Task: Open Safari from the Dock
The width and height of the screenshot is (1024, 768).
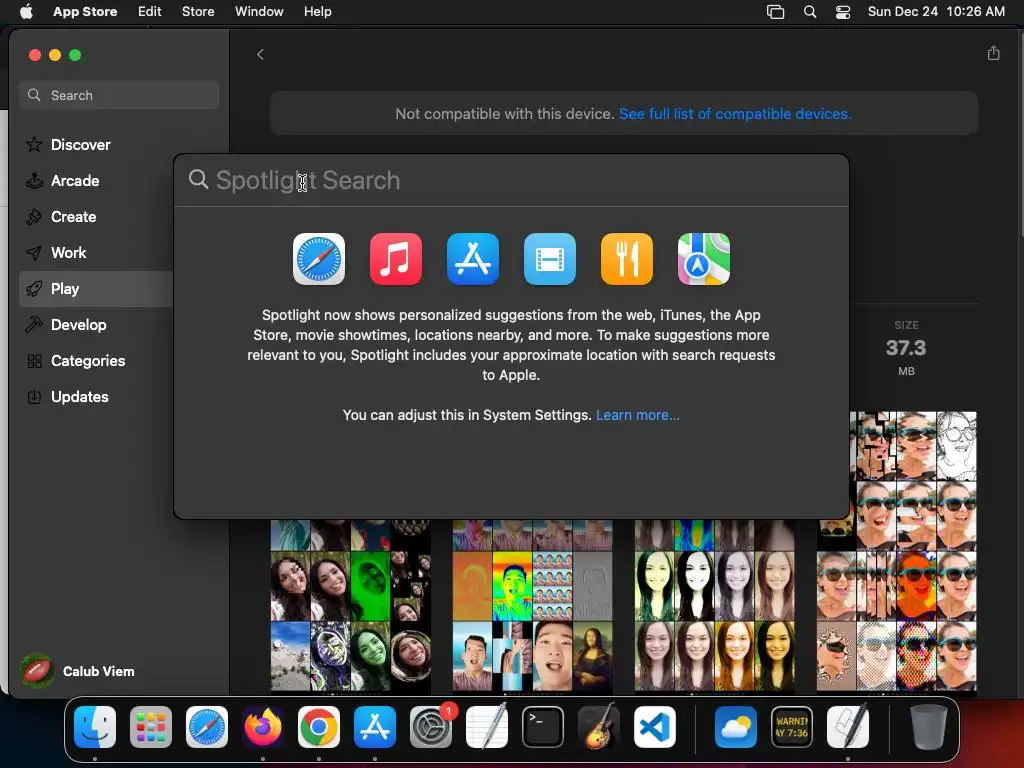Action: [207, 727]
